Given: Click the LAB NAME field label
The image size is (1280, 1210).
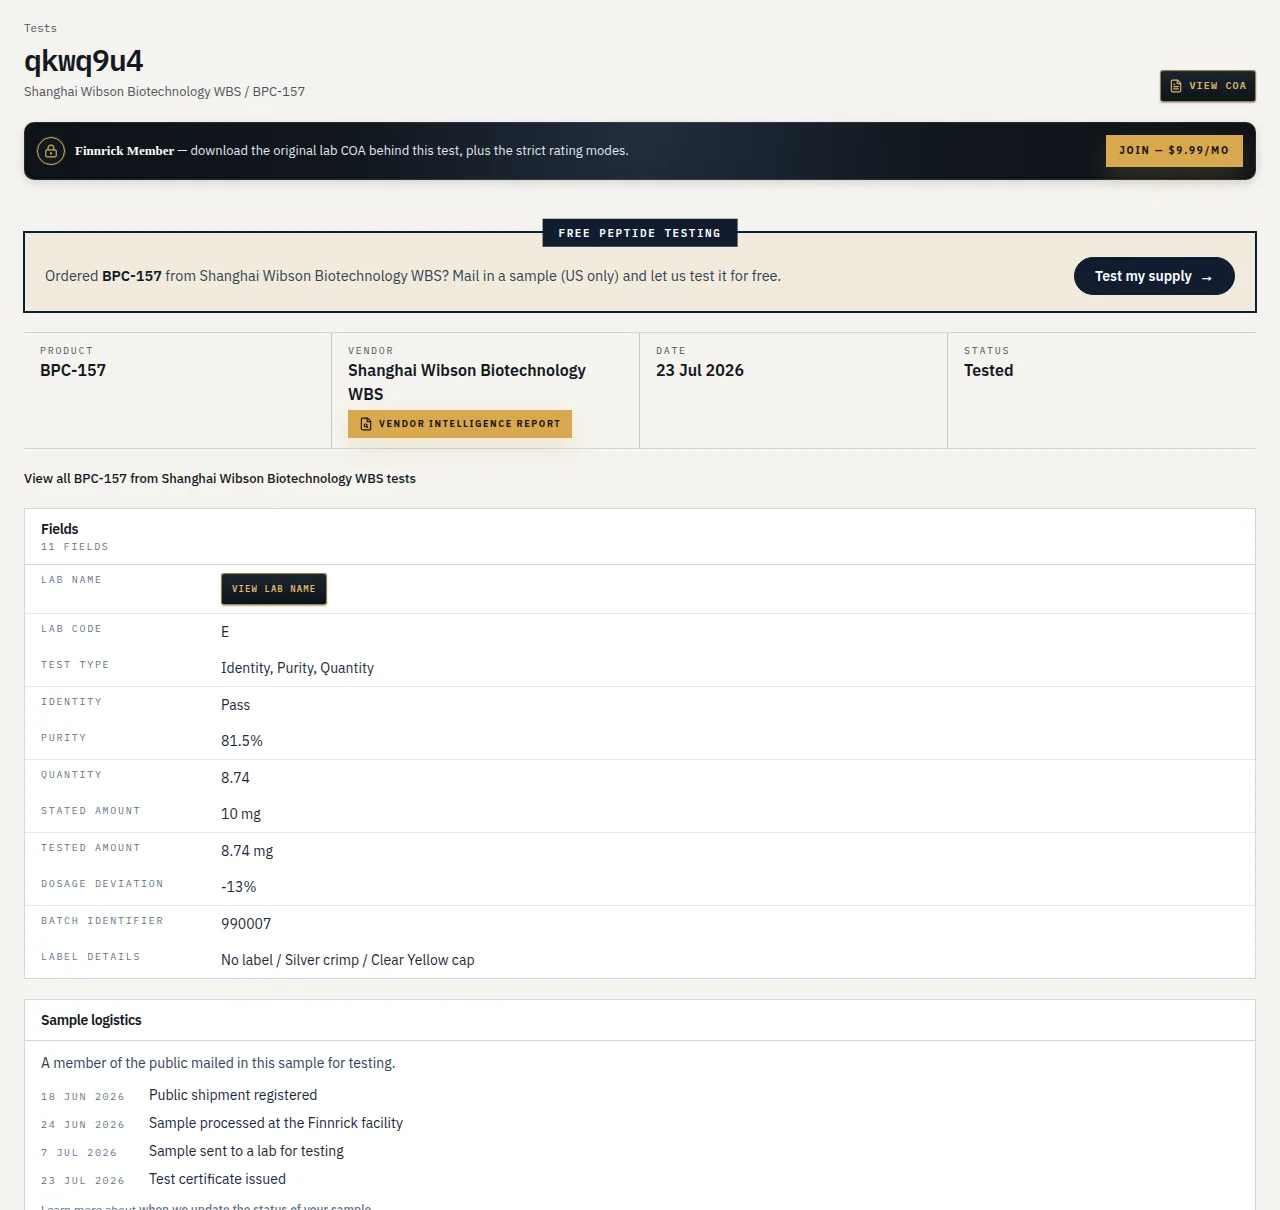Looking at the screenshot, I should [71, 580].
